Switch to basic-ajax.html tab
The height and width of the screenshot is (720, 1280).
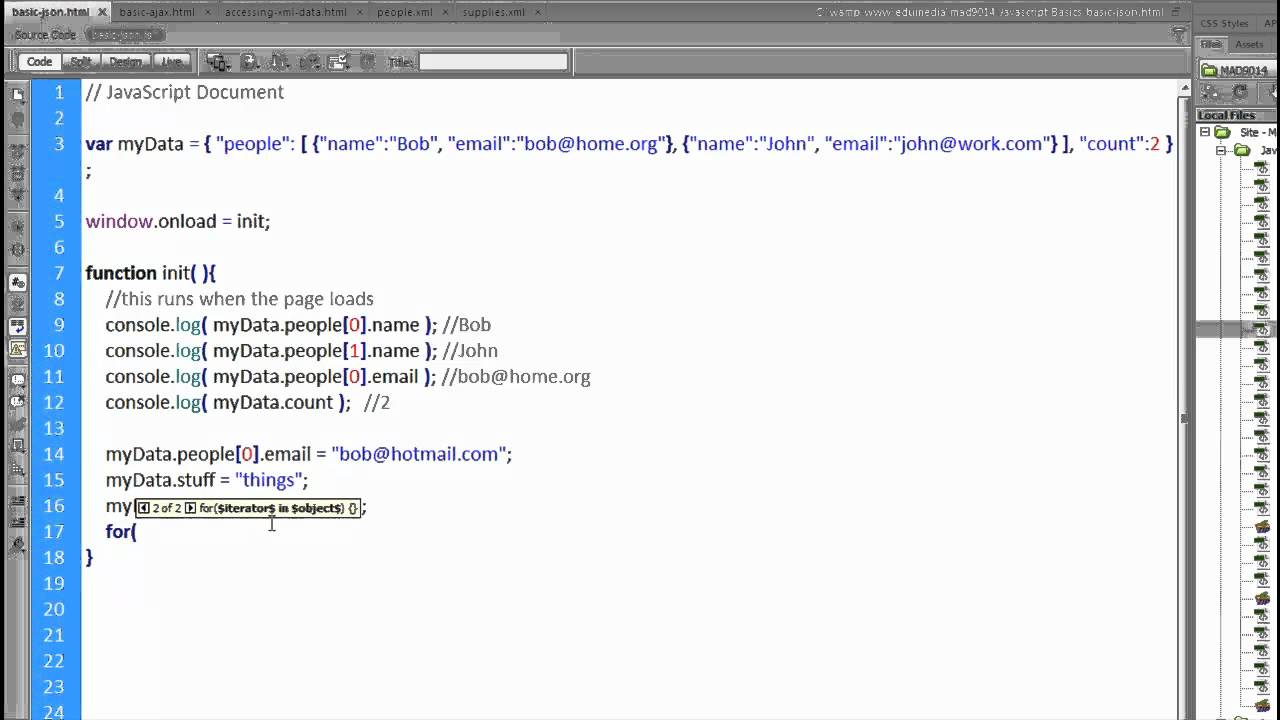157,12
